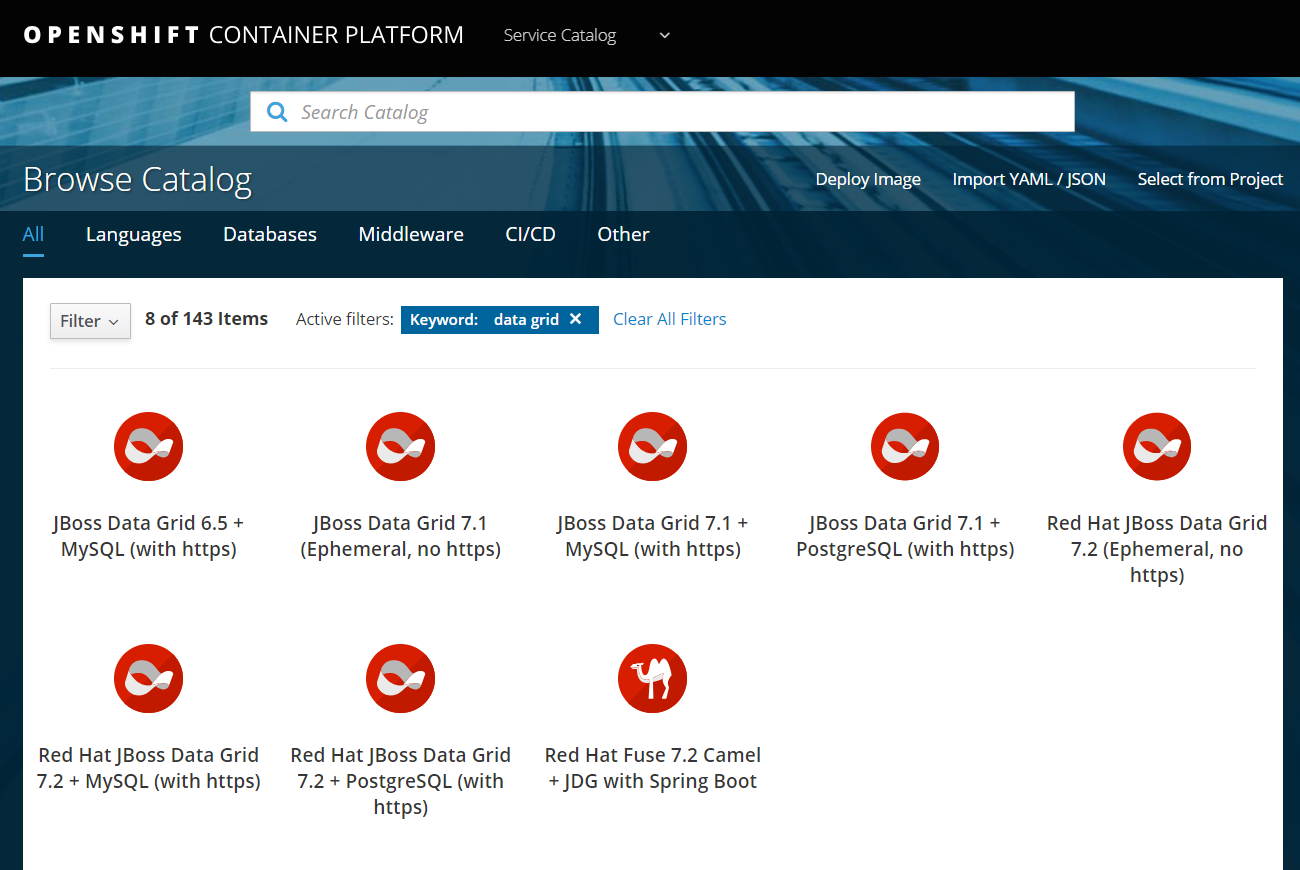1300x870 pixels.
Task: Click Deploy Image link
Action: (868, 179)
